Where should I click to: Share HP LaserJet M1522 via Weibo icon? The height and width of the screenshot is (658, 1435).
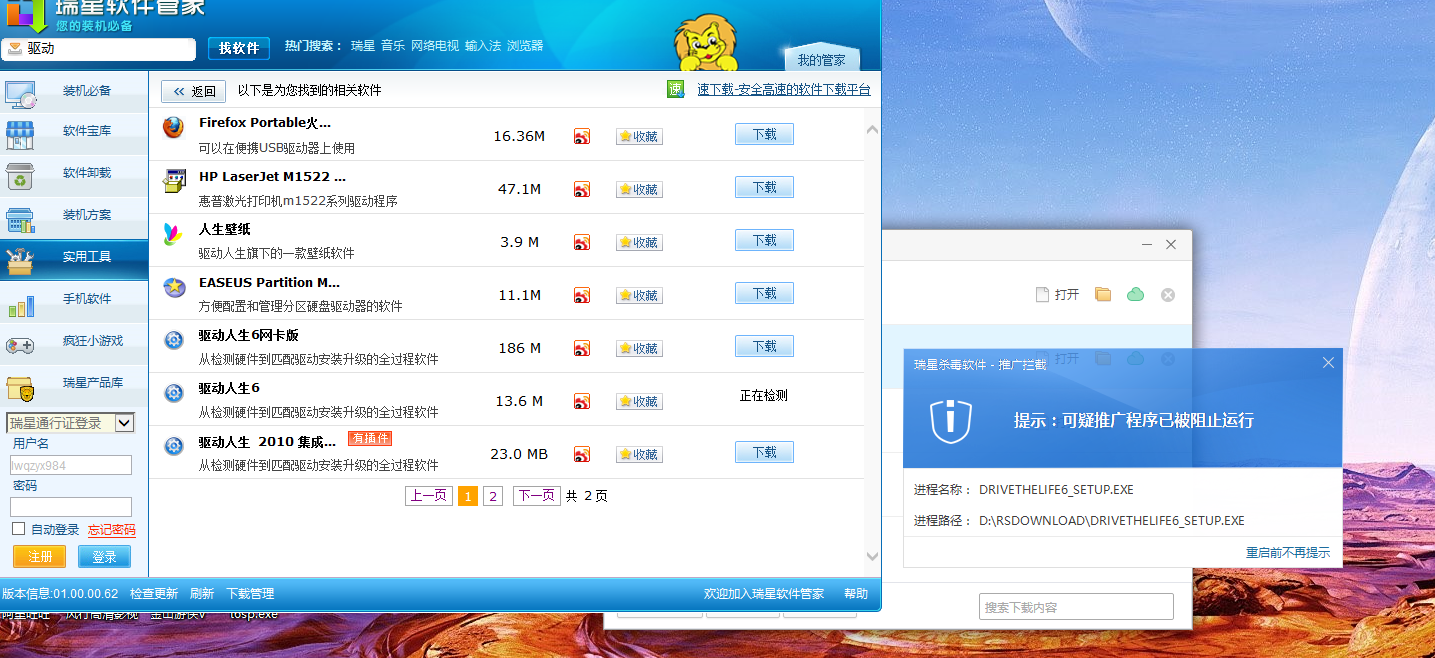click(x=582, y=189)
